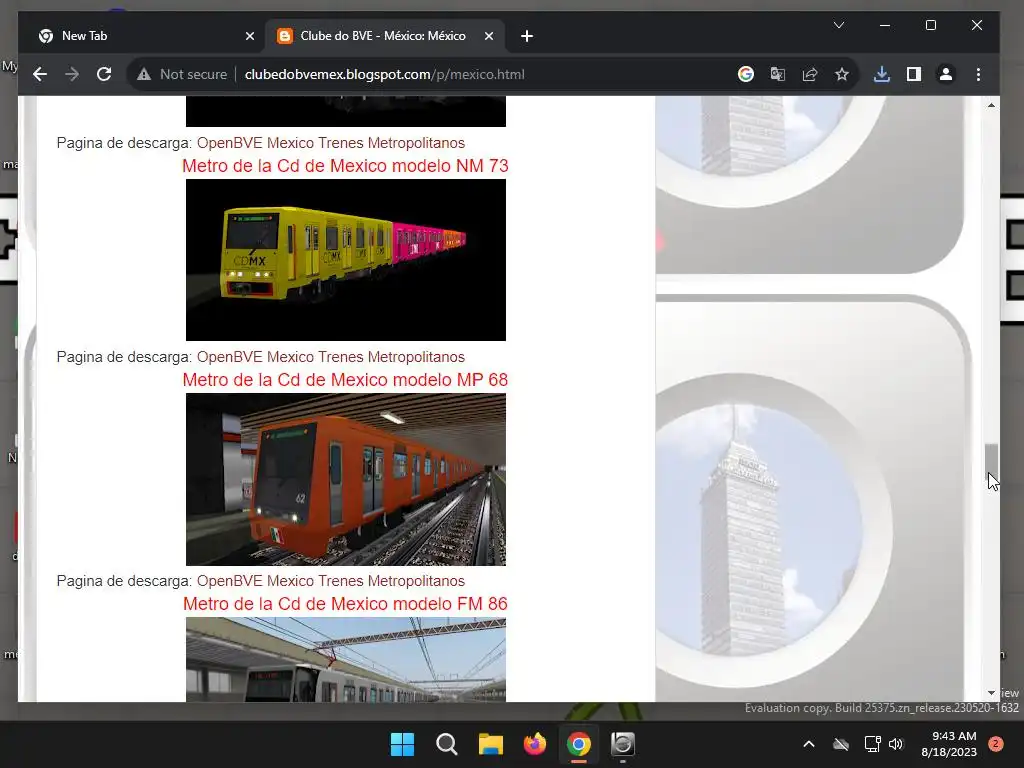The image size is (1024, 768).
Task: Open the Chrome downloads icon
Action: coord(882,74)
